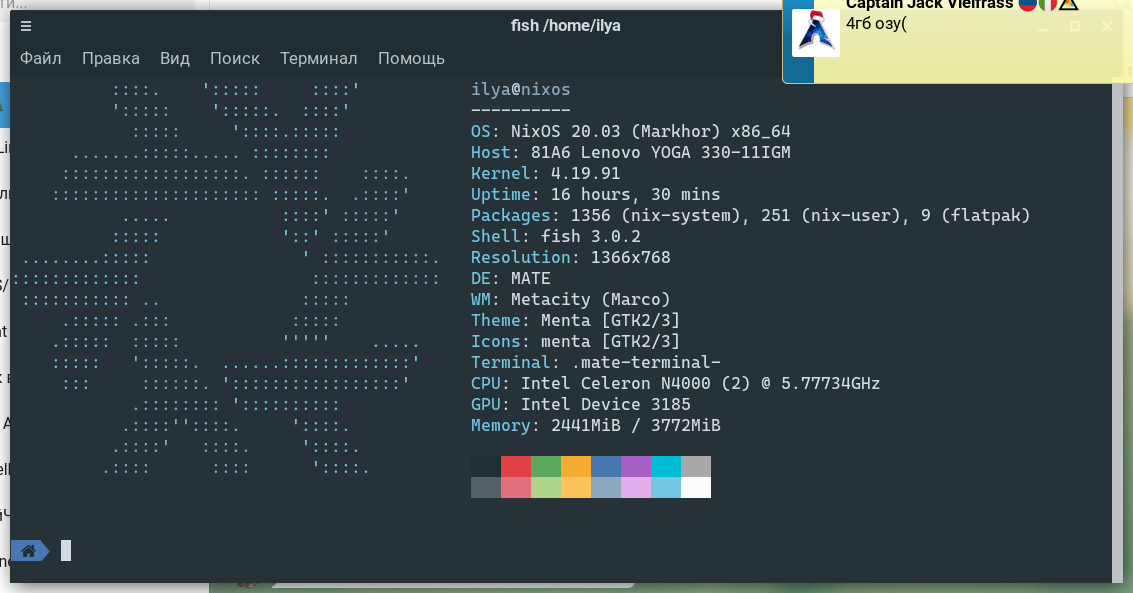The height and width of the screenshot is (593, 1133).
Task: Click the OS line NixOS 20.03
Action: tap(631, 131)
